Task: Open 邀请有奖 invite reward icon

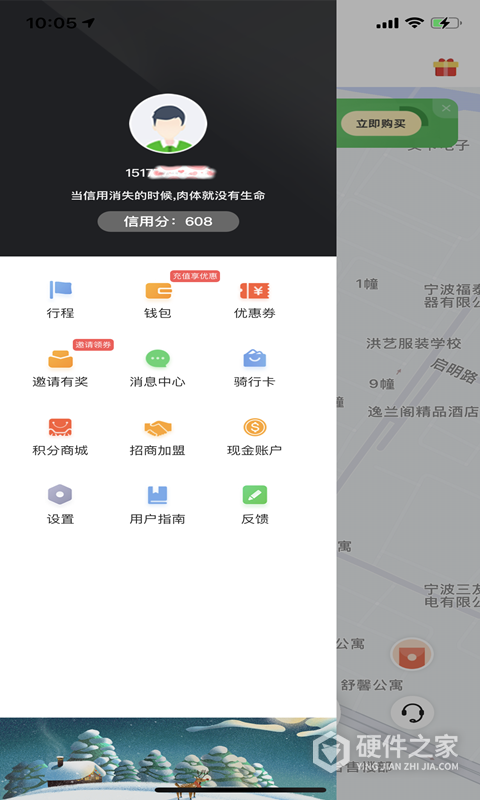Action: point(61,359)
